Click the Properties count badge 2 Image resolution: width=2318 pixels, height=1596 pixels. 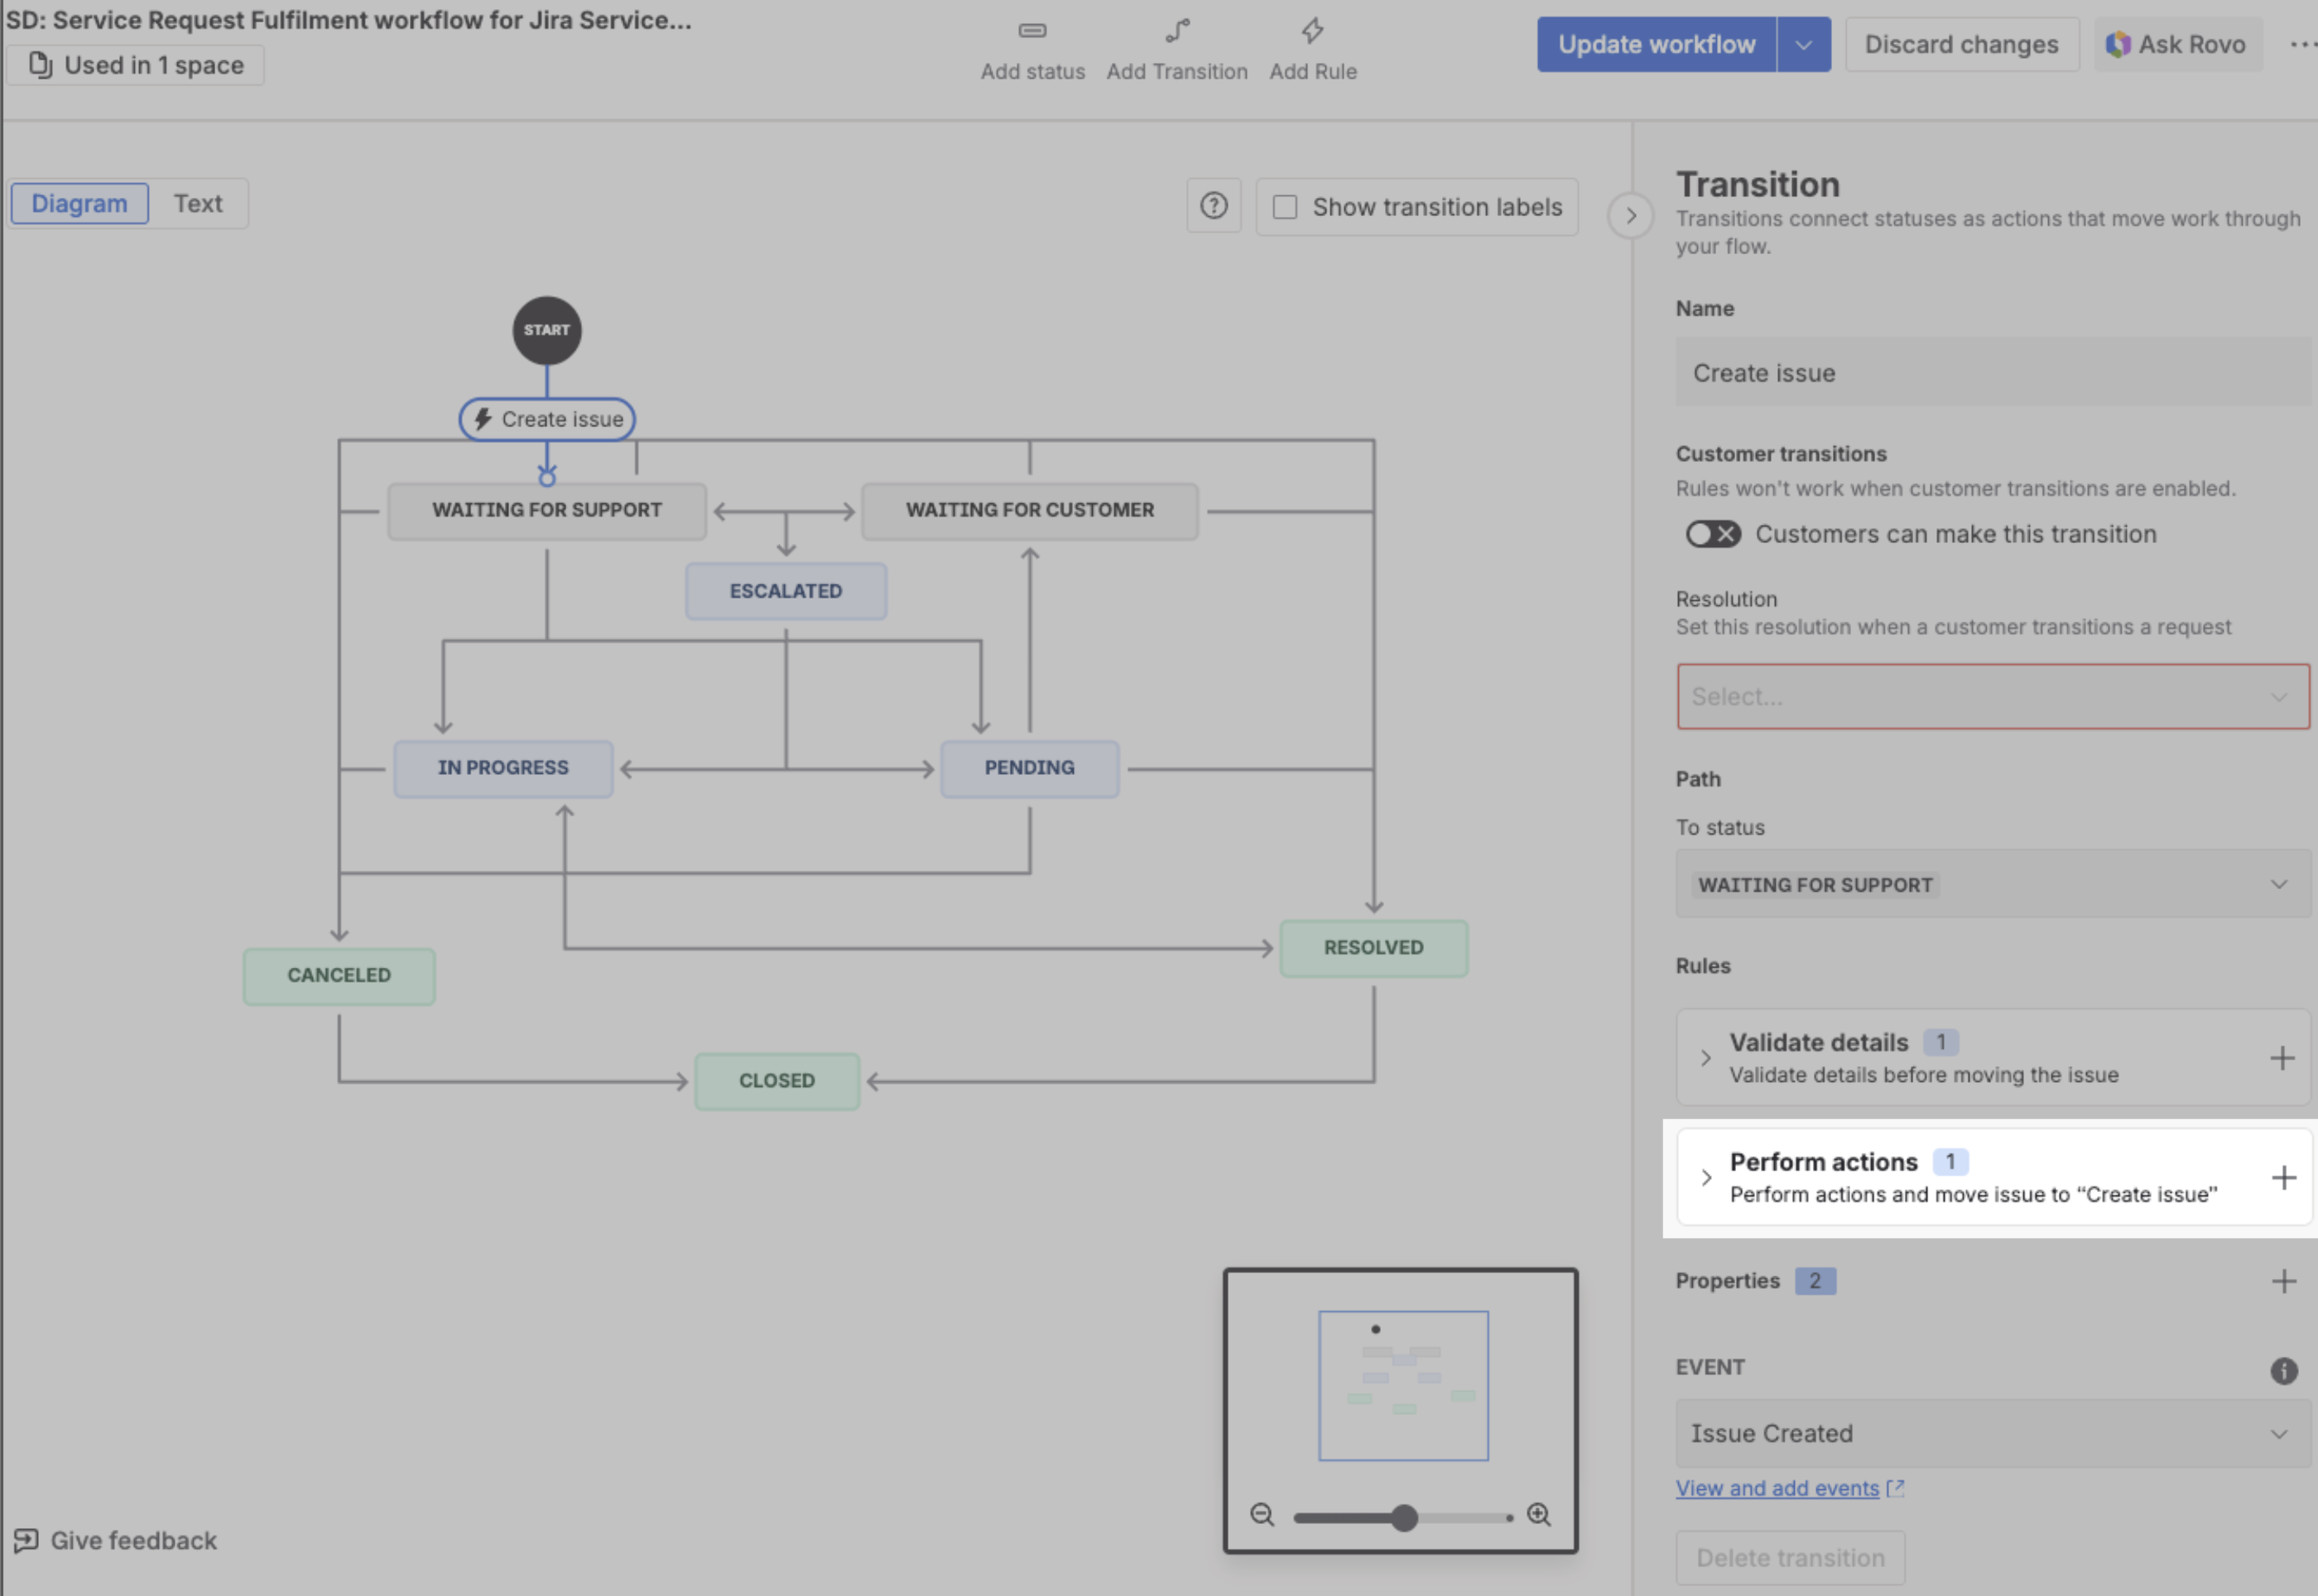click(x=1815, y=1281)
